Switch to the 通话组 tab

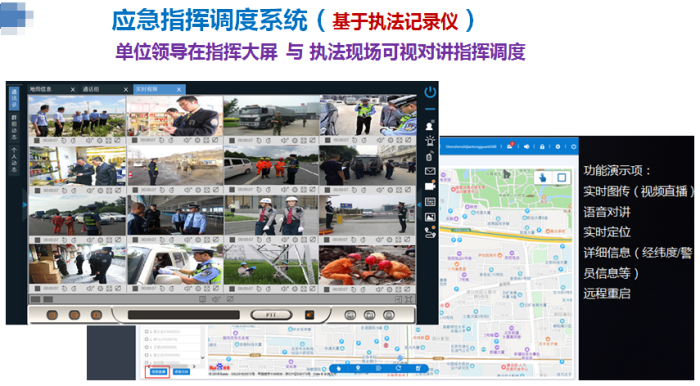pyautogui.click(x=92, y=89)
